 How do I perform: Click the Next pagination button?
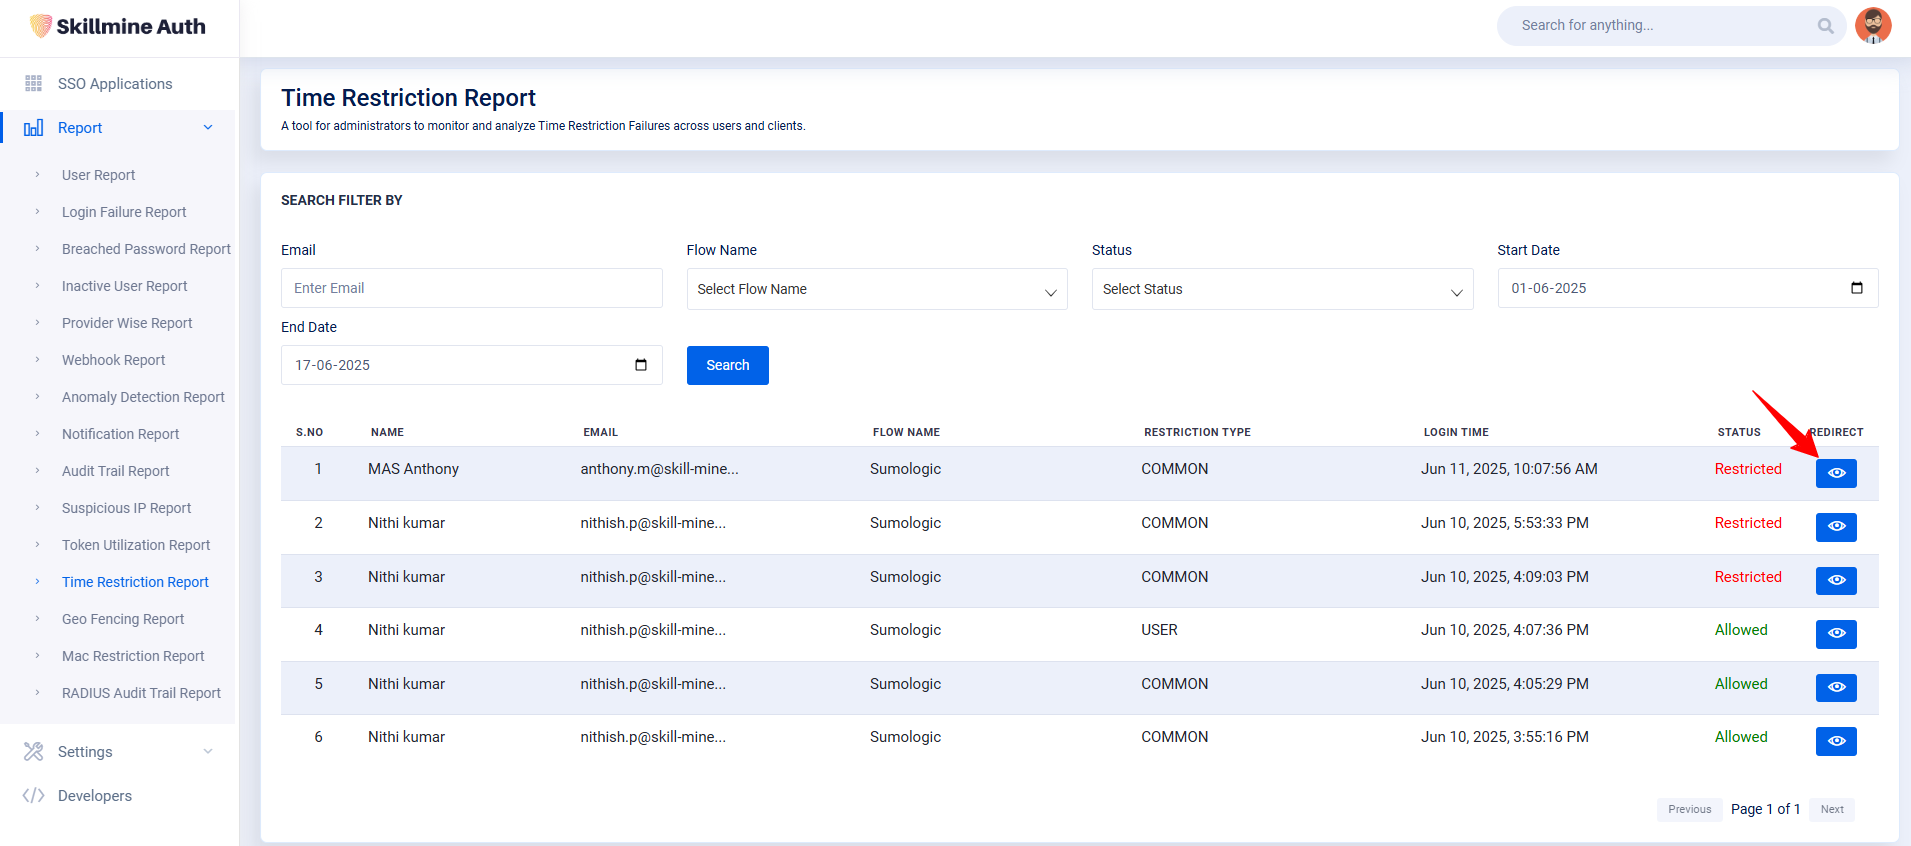pos(1831,809)
